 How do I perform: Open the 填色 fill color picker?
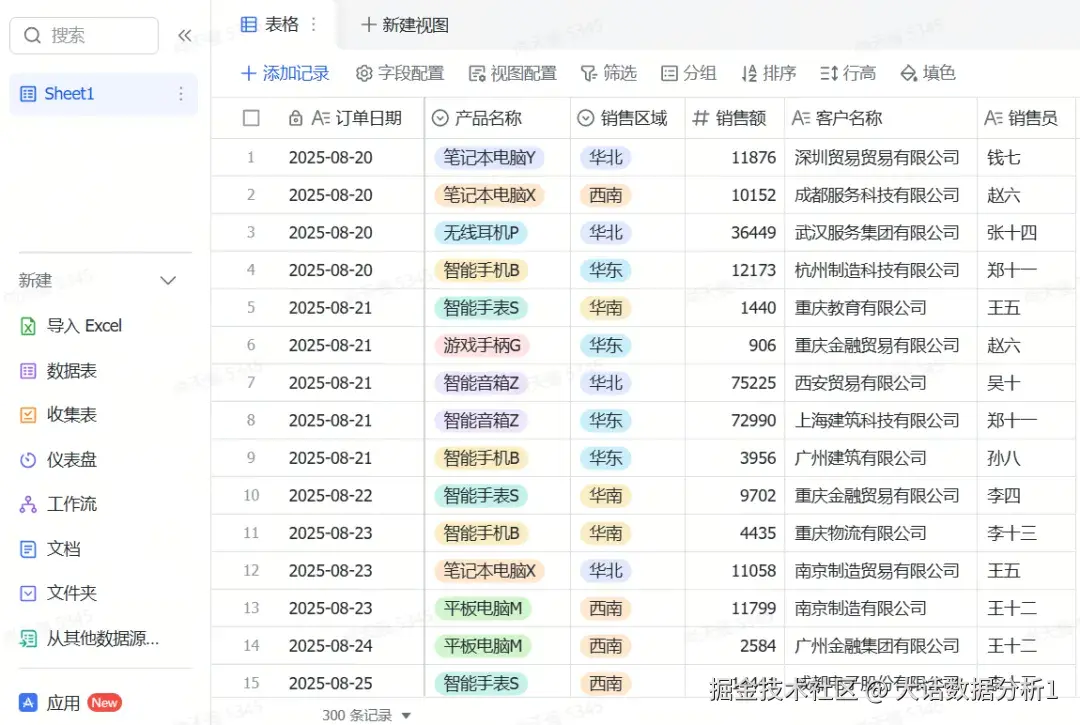pyautogui.click(x=927, y=72)
